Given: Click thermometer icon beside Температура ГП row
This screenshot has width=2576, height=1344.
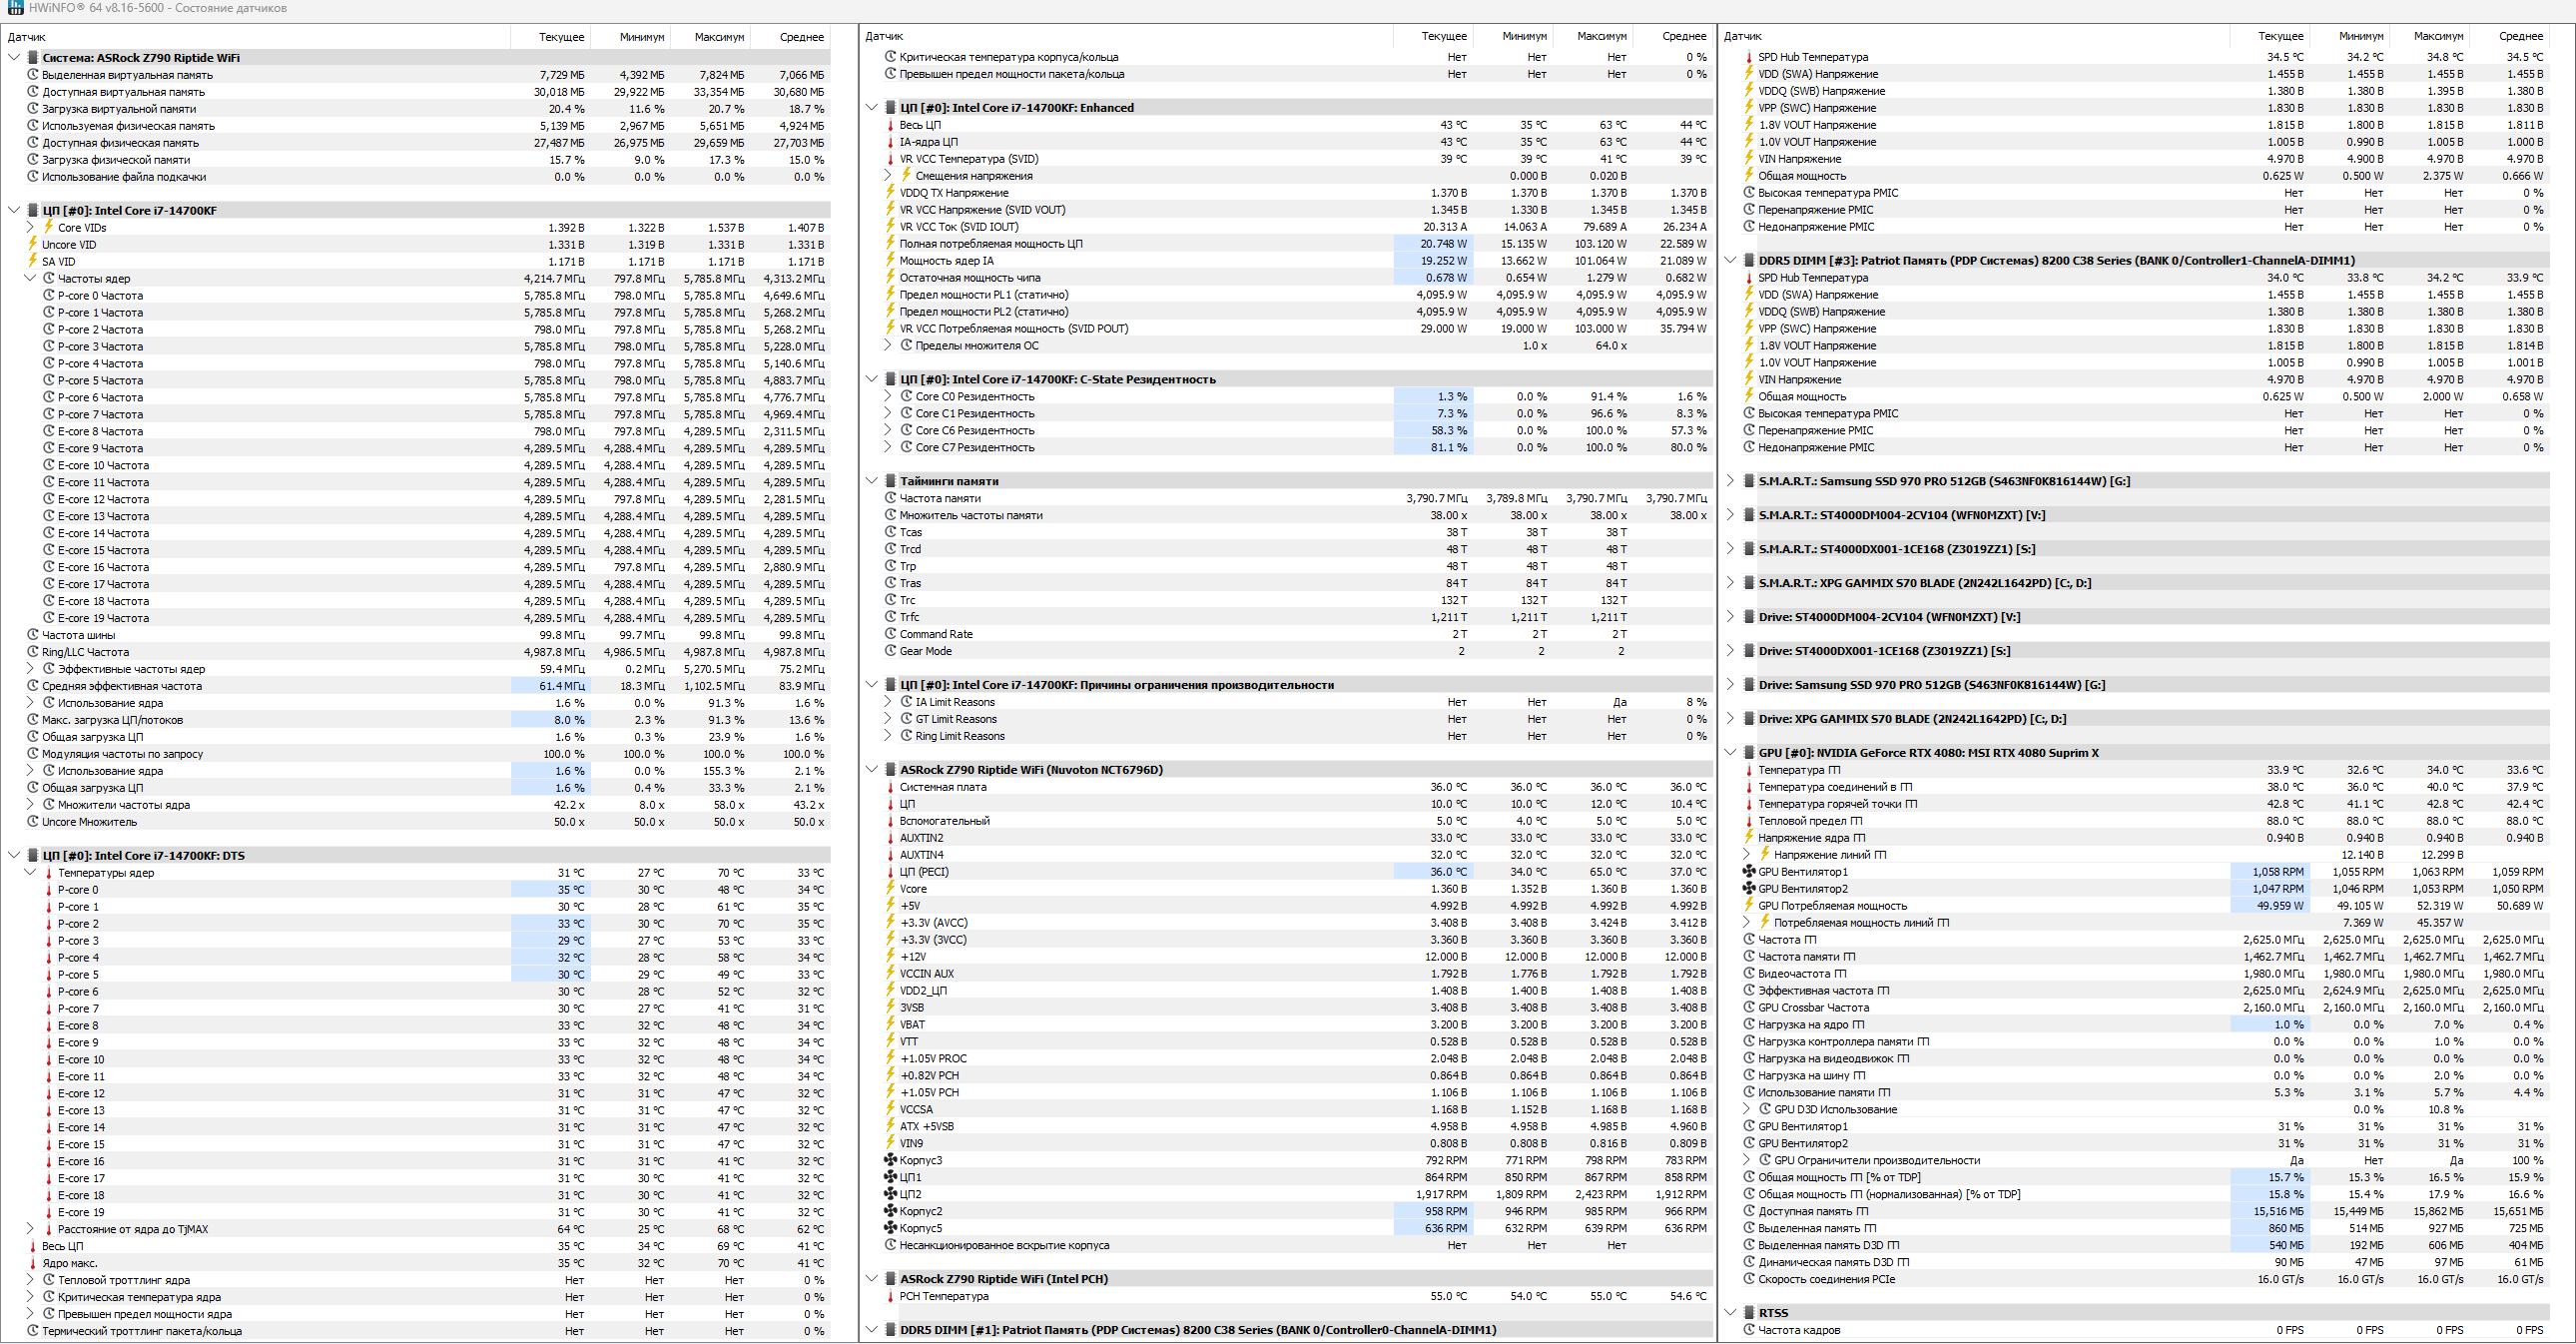Looking at the screenshot, I should (x=1749, y=770).
